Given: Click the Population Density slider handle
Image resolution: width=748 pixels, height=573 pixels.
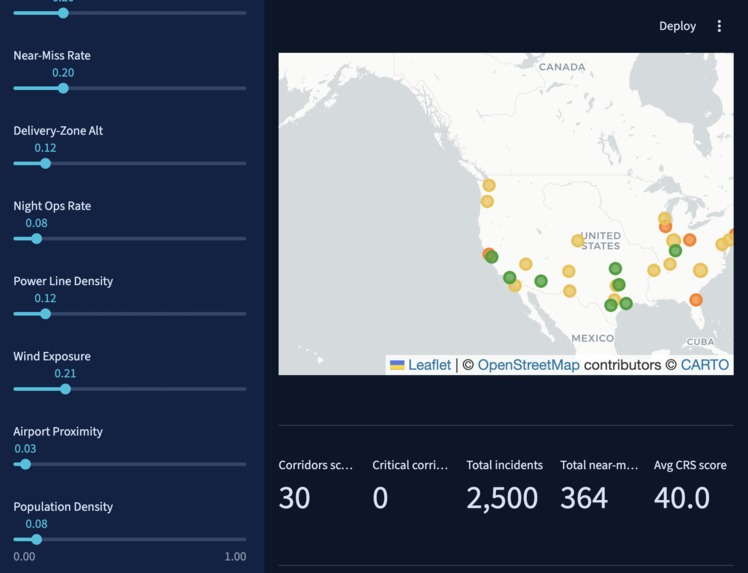Looking at the screenshot, I should (37, 540).
